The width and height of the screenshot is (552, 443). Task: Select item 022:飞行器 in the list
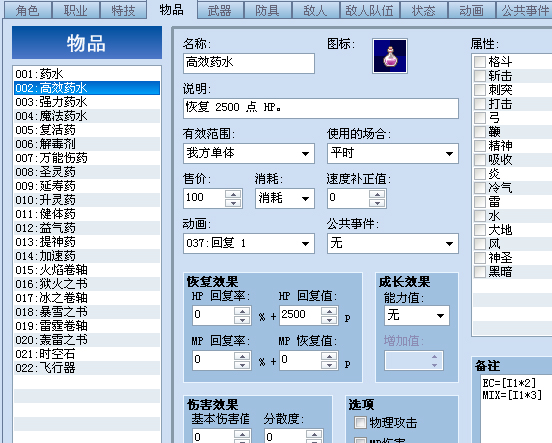(87, 368)
